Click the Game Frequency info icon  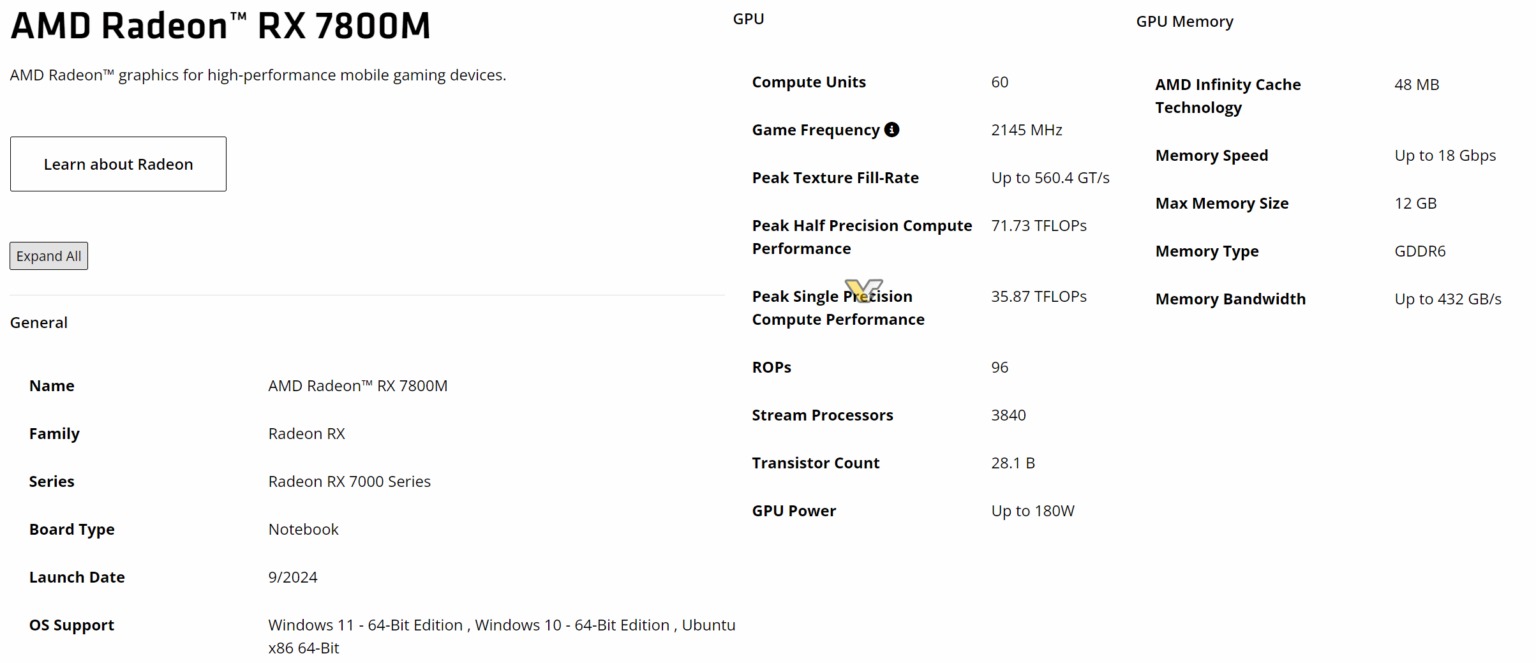[892, 129]
